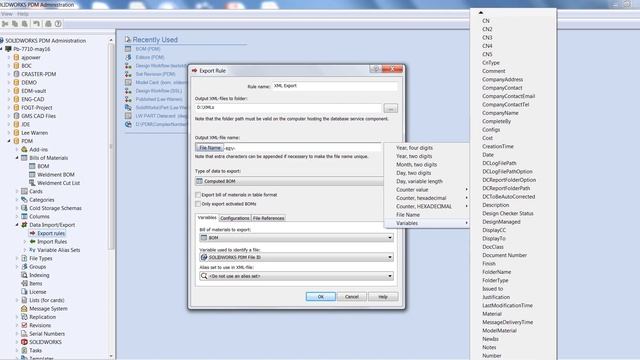Click the tree panel vertical scrollbar
640x360 pixels.
coord(111,147)
